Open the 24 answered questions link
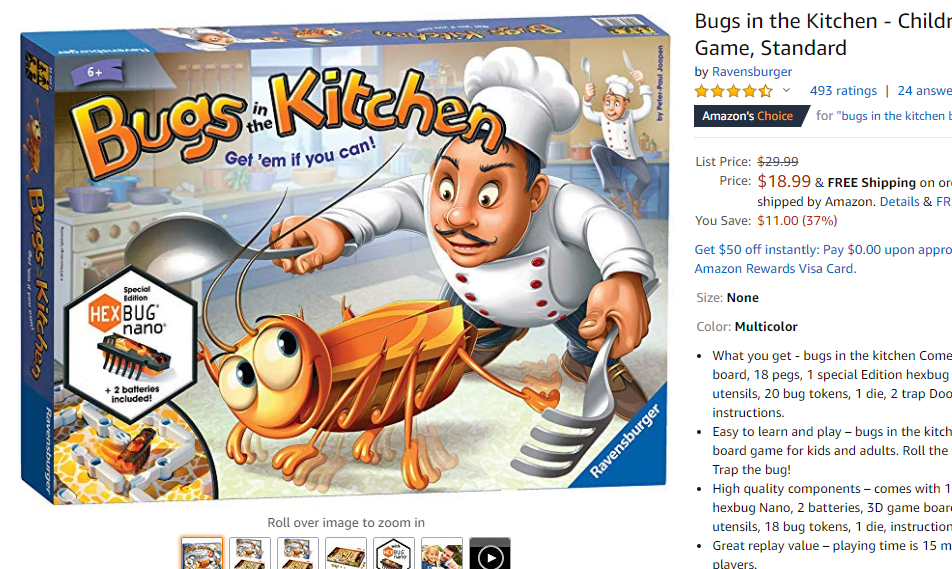952x569 pixels. point(925,90)
